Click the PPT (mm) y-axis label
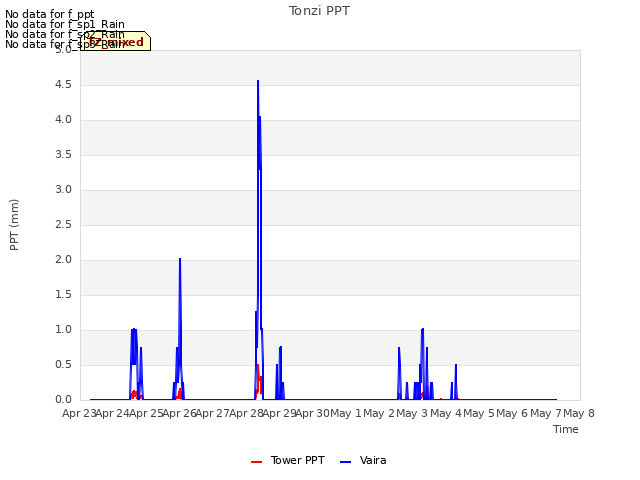Image resolution: width=640 pixels, height=480 pixels. click(14, 225)
